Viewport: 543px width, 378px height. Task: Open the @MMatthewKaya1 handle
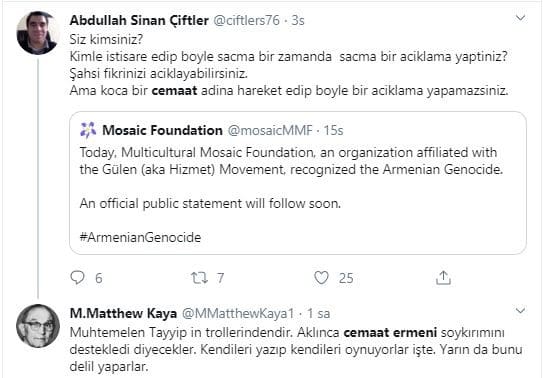click(x=238, y=313)
